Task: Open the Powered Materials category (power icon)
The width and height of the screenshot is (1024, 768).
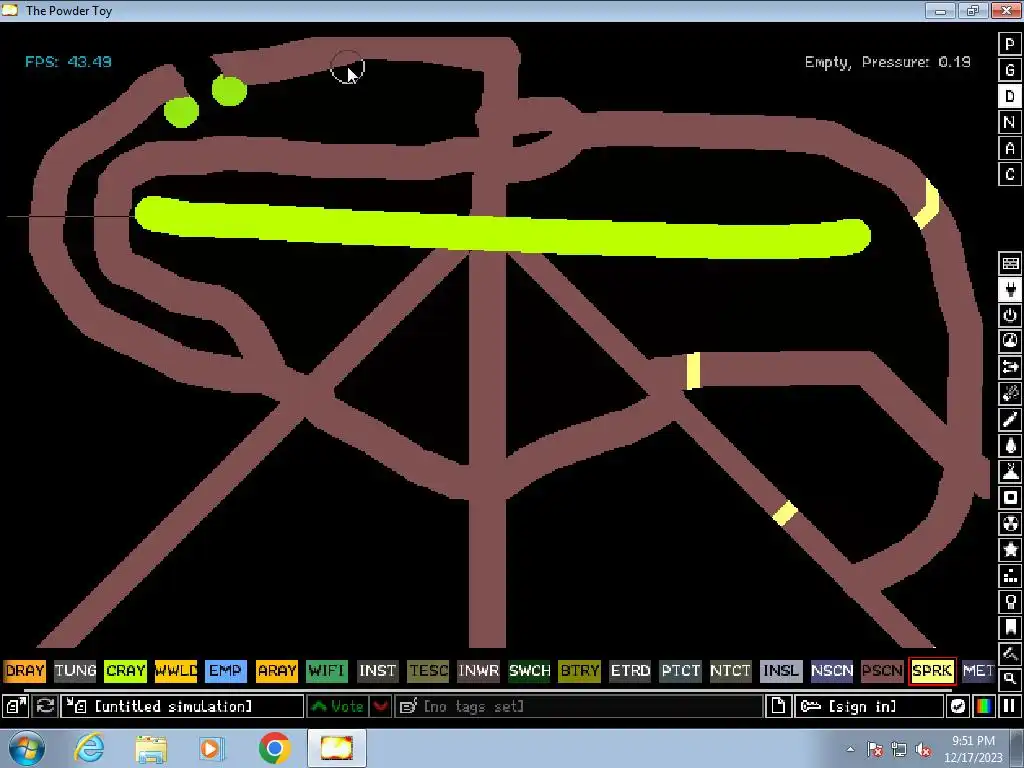Action: (x=1010, y=315)
